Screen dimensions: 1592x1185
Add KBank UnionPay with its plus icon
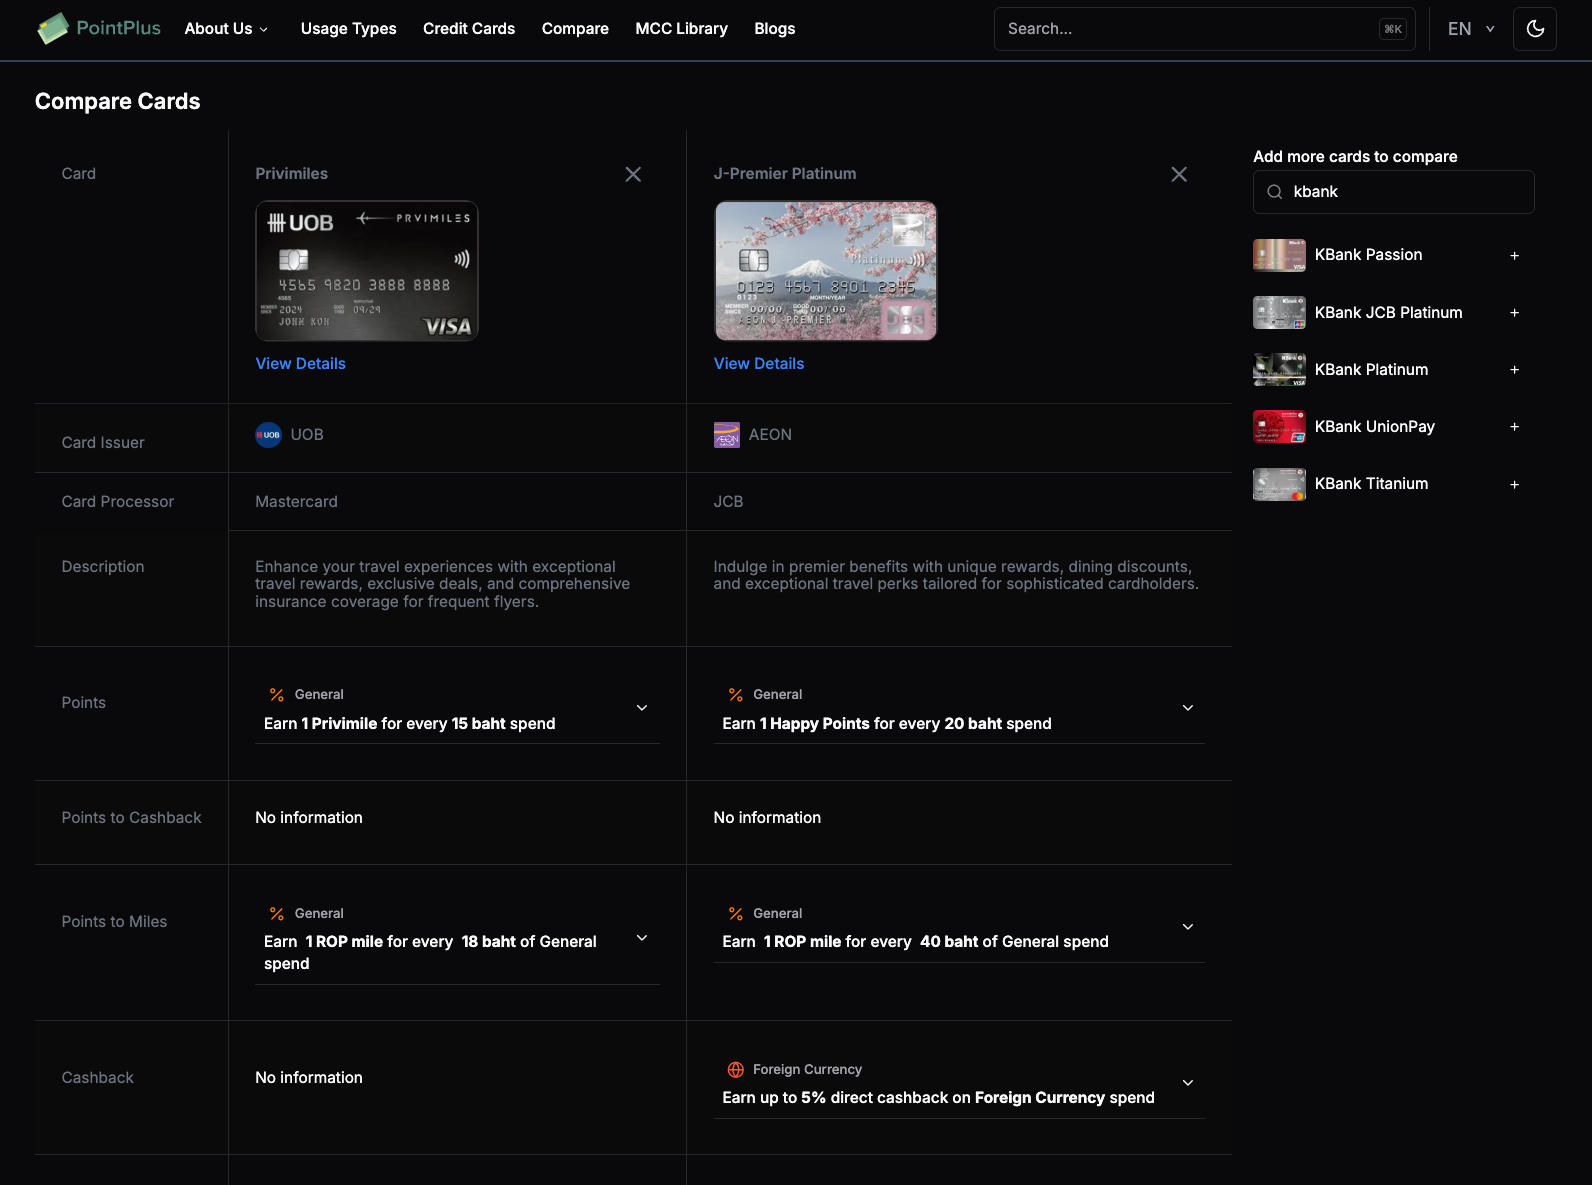pos(1514,427)
